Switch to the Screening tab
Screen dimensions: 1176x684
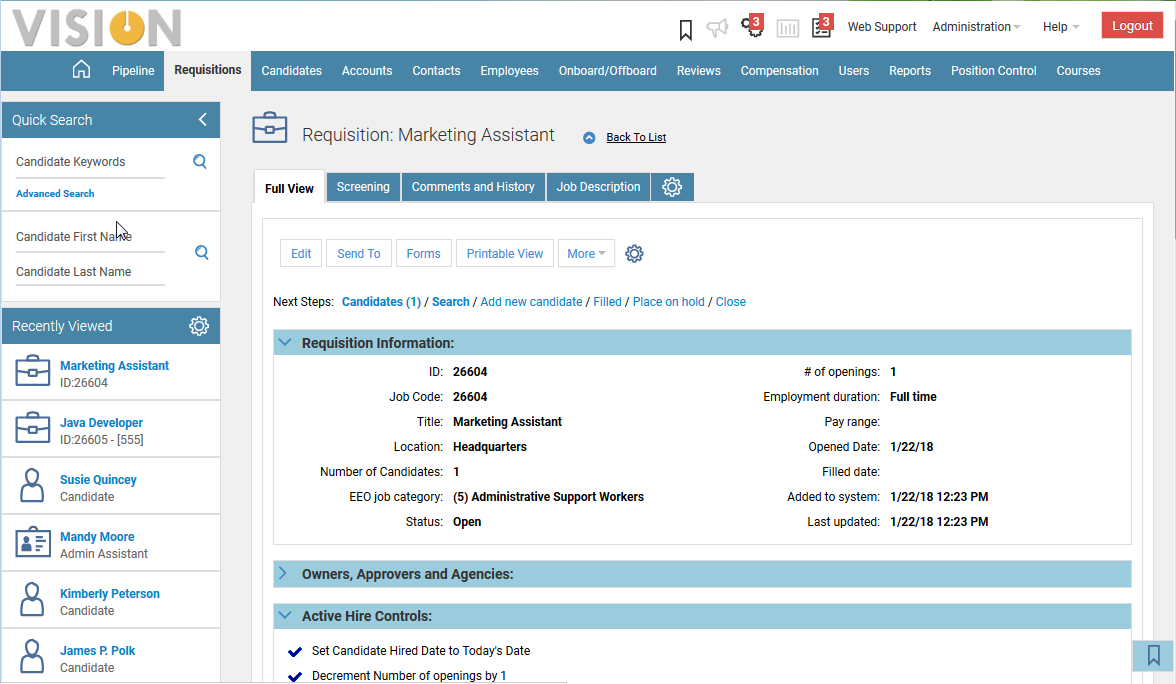pos(363,187)
